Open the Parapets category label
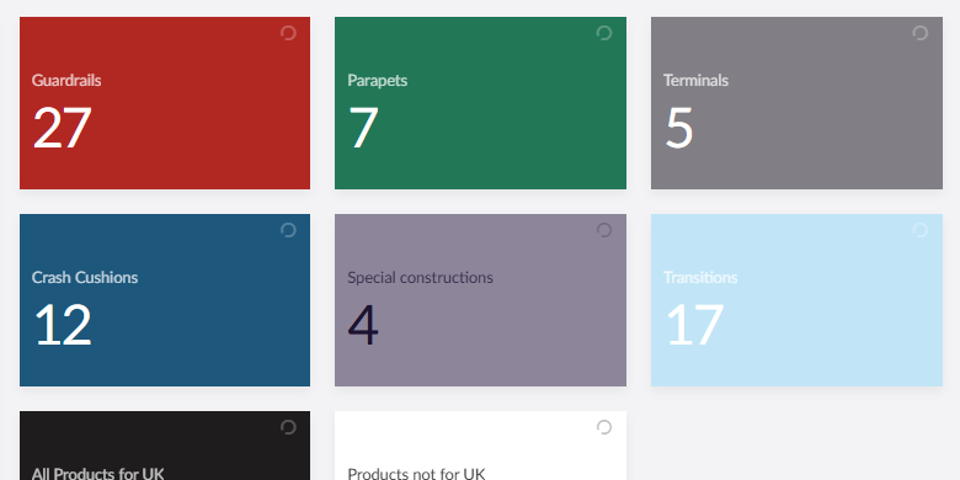This screenshot has width=960, height=480. [377, 80]
